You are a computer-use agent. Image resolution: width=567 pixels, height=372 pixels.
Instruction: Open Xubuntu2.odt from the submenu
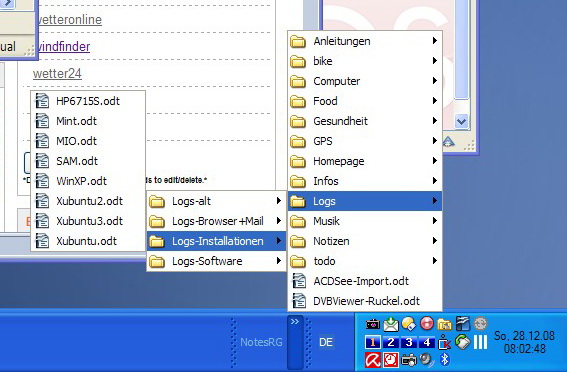88,201
